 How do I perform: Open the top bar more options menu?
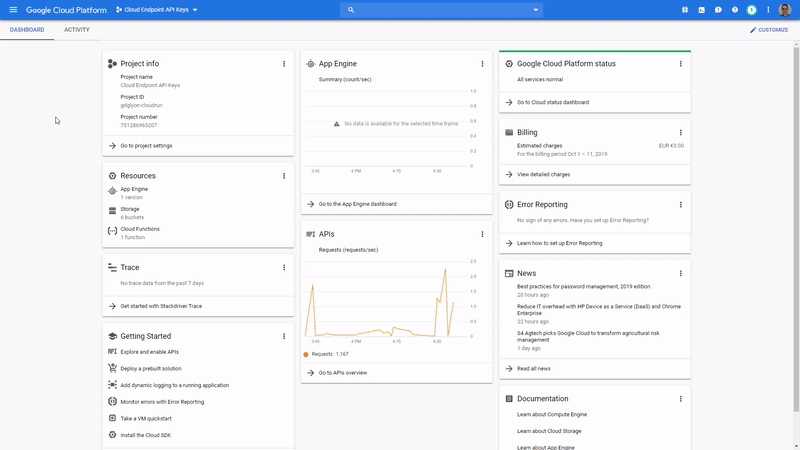click(x=768, y=10)
